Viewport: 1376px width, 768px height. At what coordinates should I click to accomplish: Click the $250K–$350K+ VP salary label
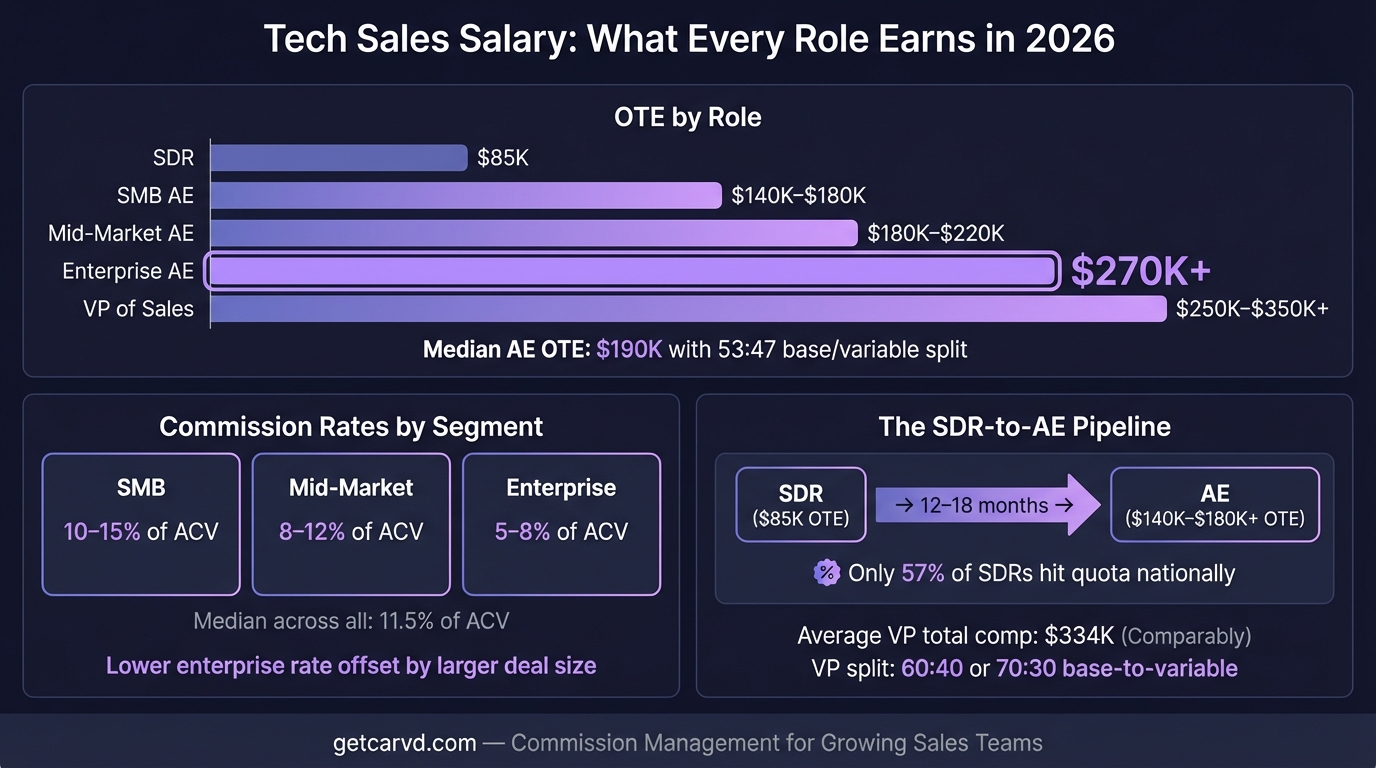[x=1252, y=309]
